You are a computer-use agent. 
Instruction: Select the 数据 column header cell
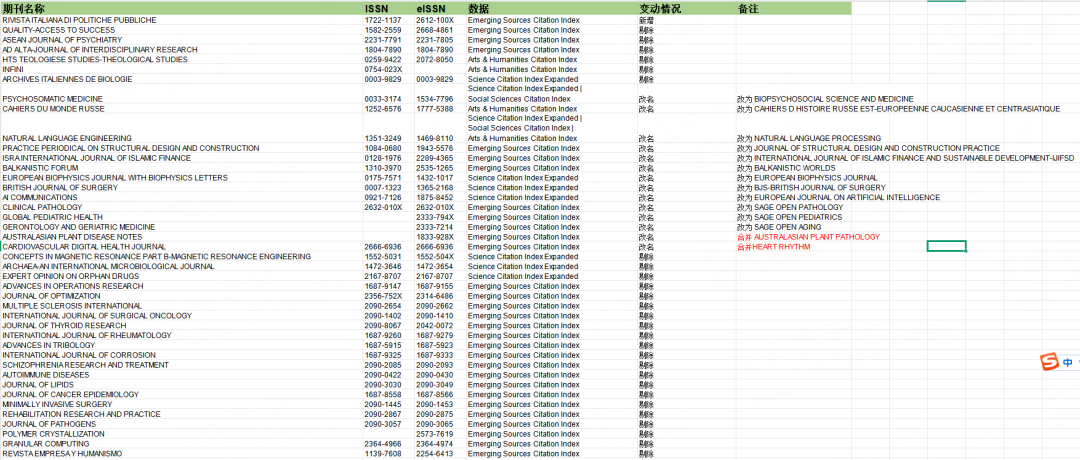[552, 9]
